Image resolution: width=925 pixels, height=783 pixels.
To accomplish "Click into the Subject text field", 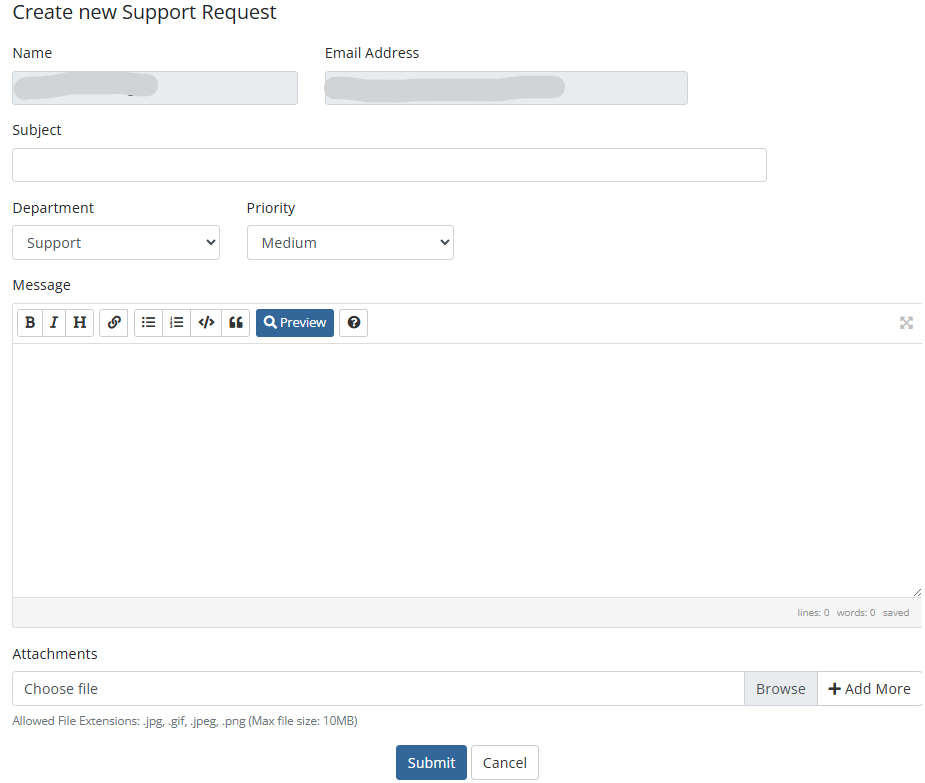I will [389, 165].
